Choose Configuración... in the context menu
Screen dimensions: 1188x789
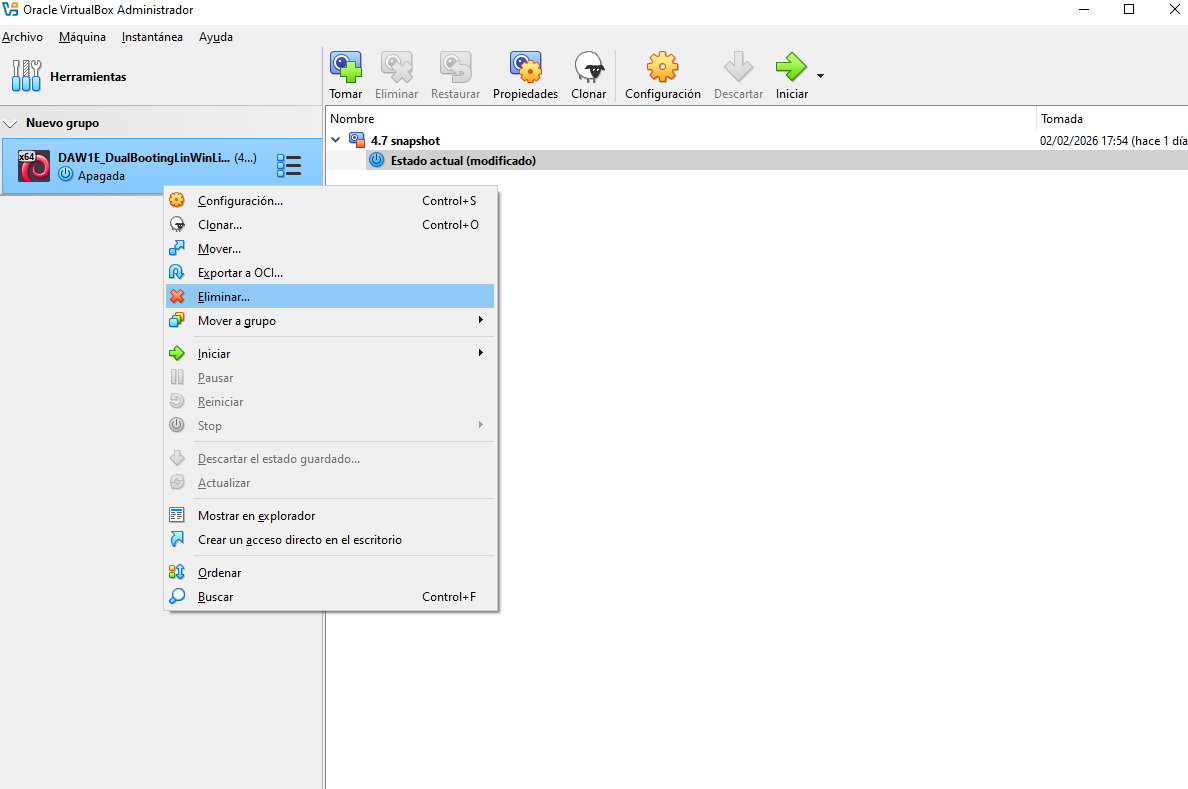coord(330,201)
